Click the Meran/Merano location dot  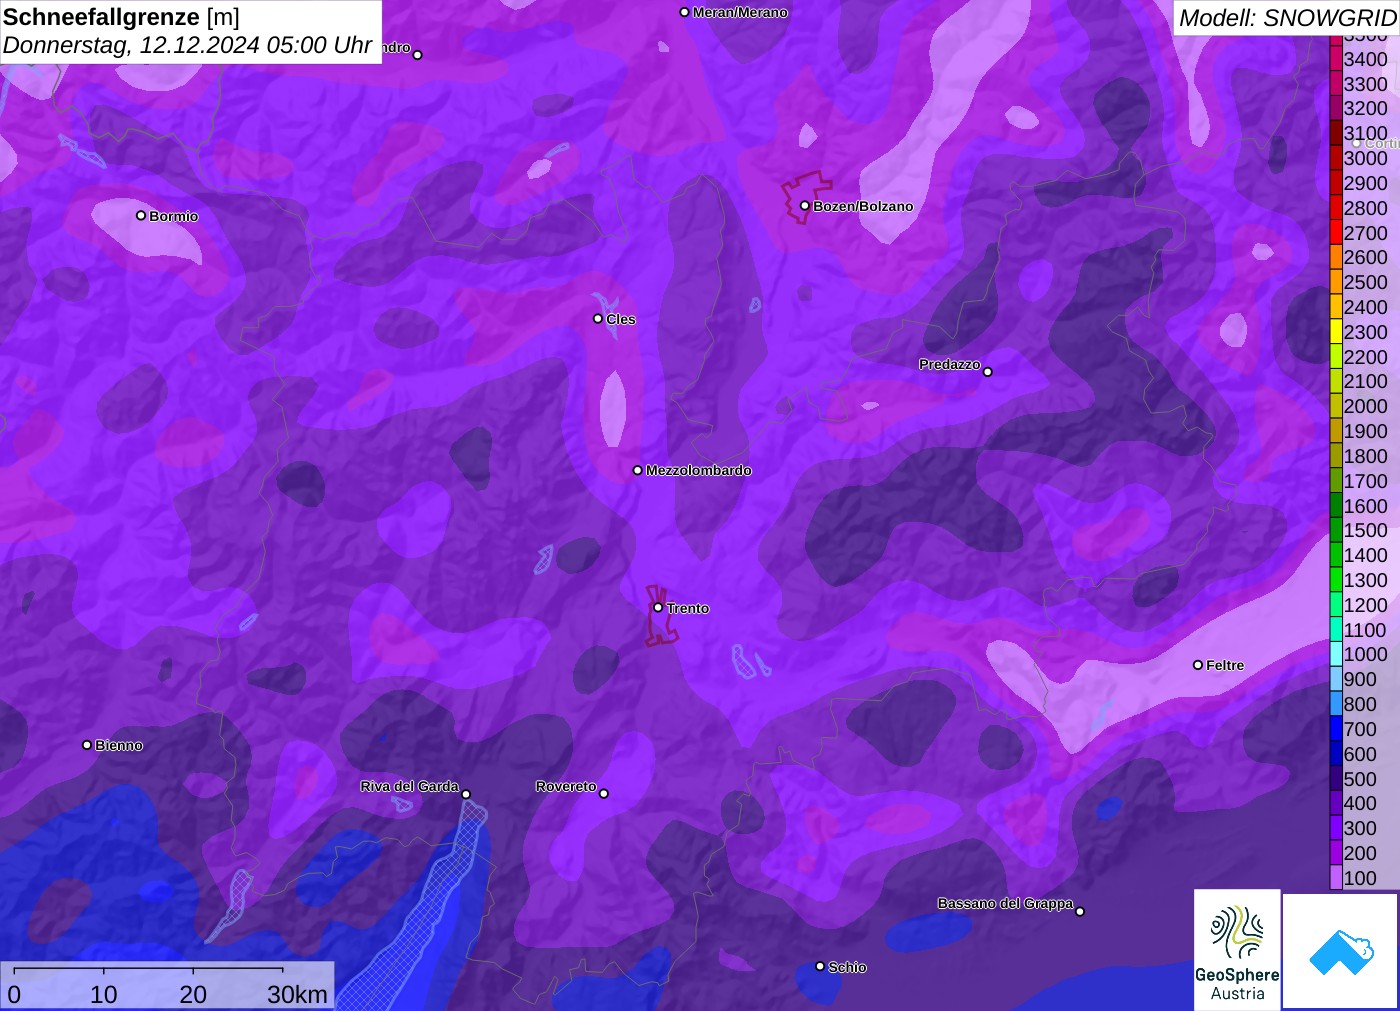(685, 12)
